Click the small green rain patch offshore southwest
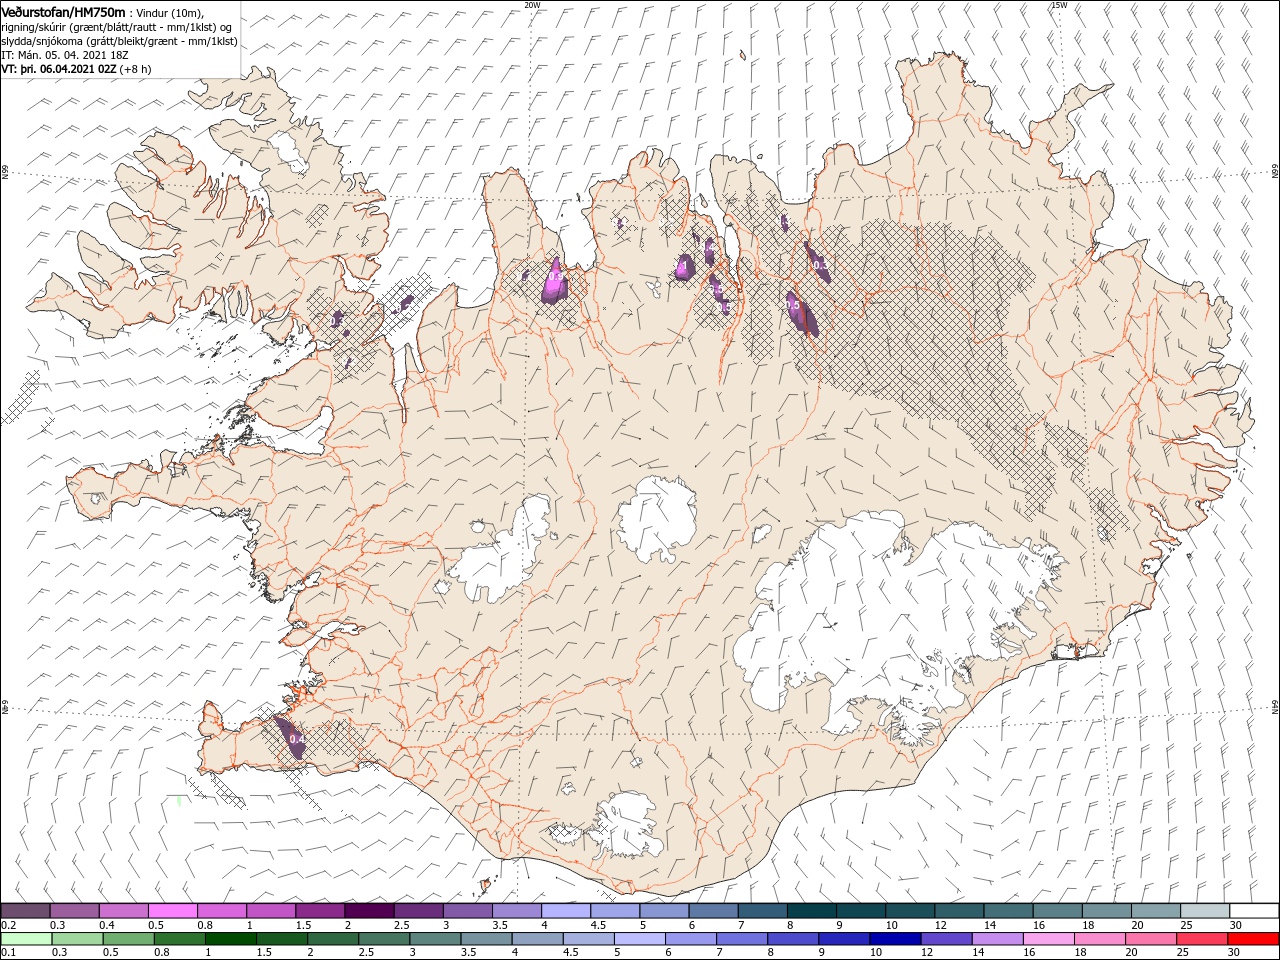Image resolution: width=1280 pixels, height=960 pixels. click(x=179, y=801)
